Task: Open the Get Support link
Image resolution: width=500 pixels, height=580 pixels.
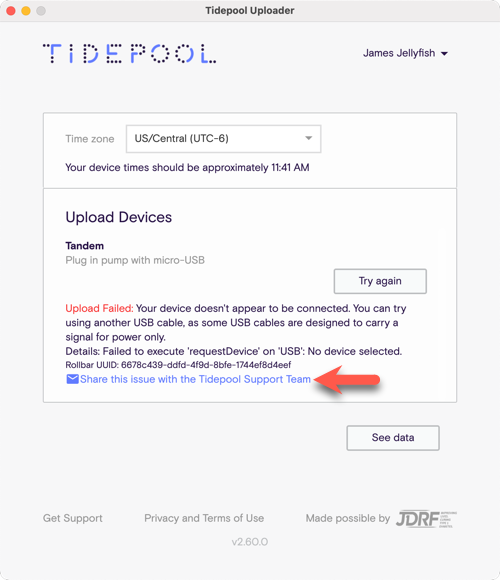Action: coord(73,518)
